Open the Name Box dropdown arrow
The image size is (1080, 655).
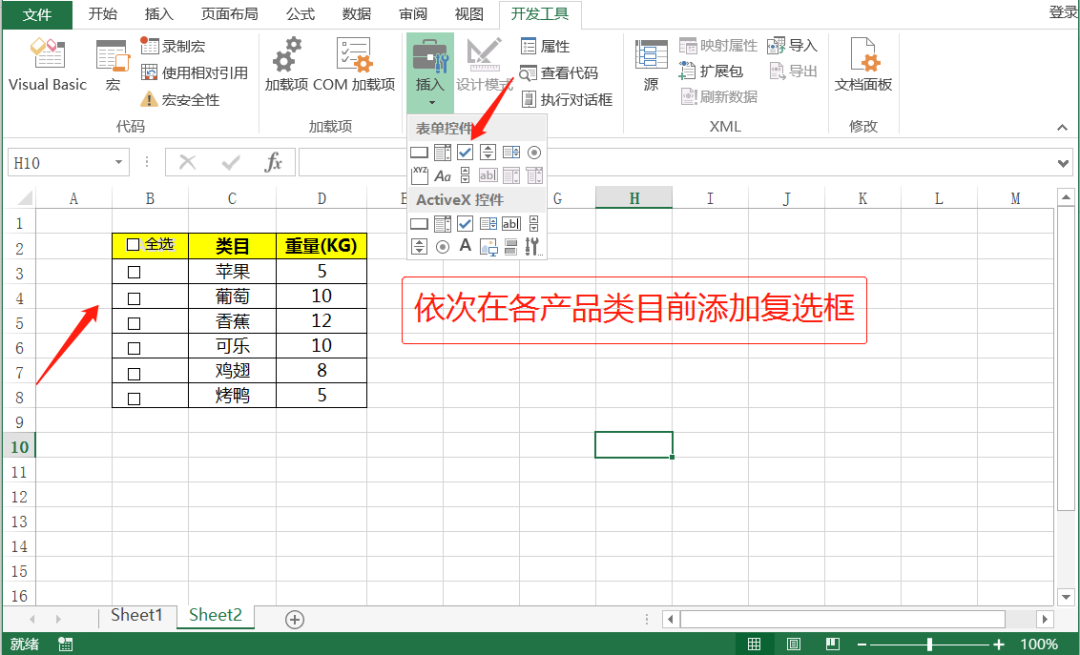(x=119, y=163)
